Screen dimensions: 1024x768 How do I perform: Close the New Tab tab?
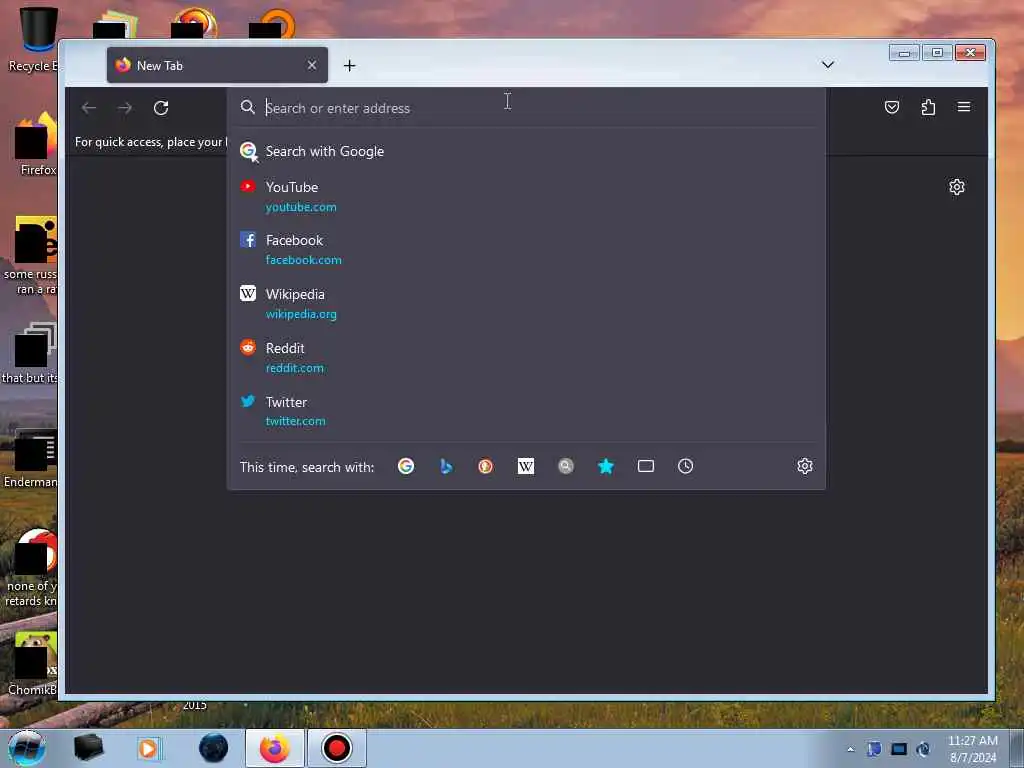click(x=312, y=65)
